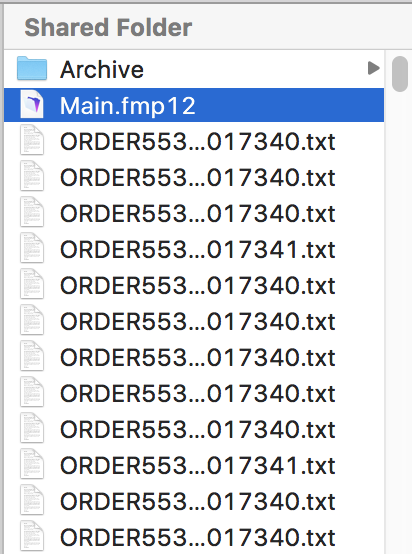Image resolution: width=412 pixels, height=554 pixels.
Task: Click the blue Archive folder icon
Action: click(x=32, y=68)
